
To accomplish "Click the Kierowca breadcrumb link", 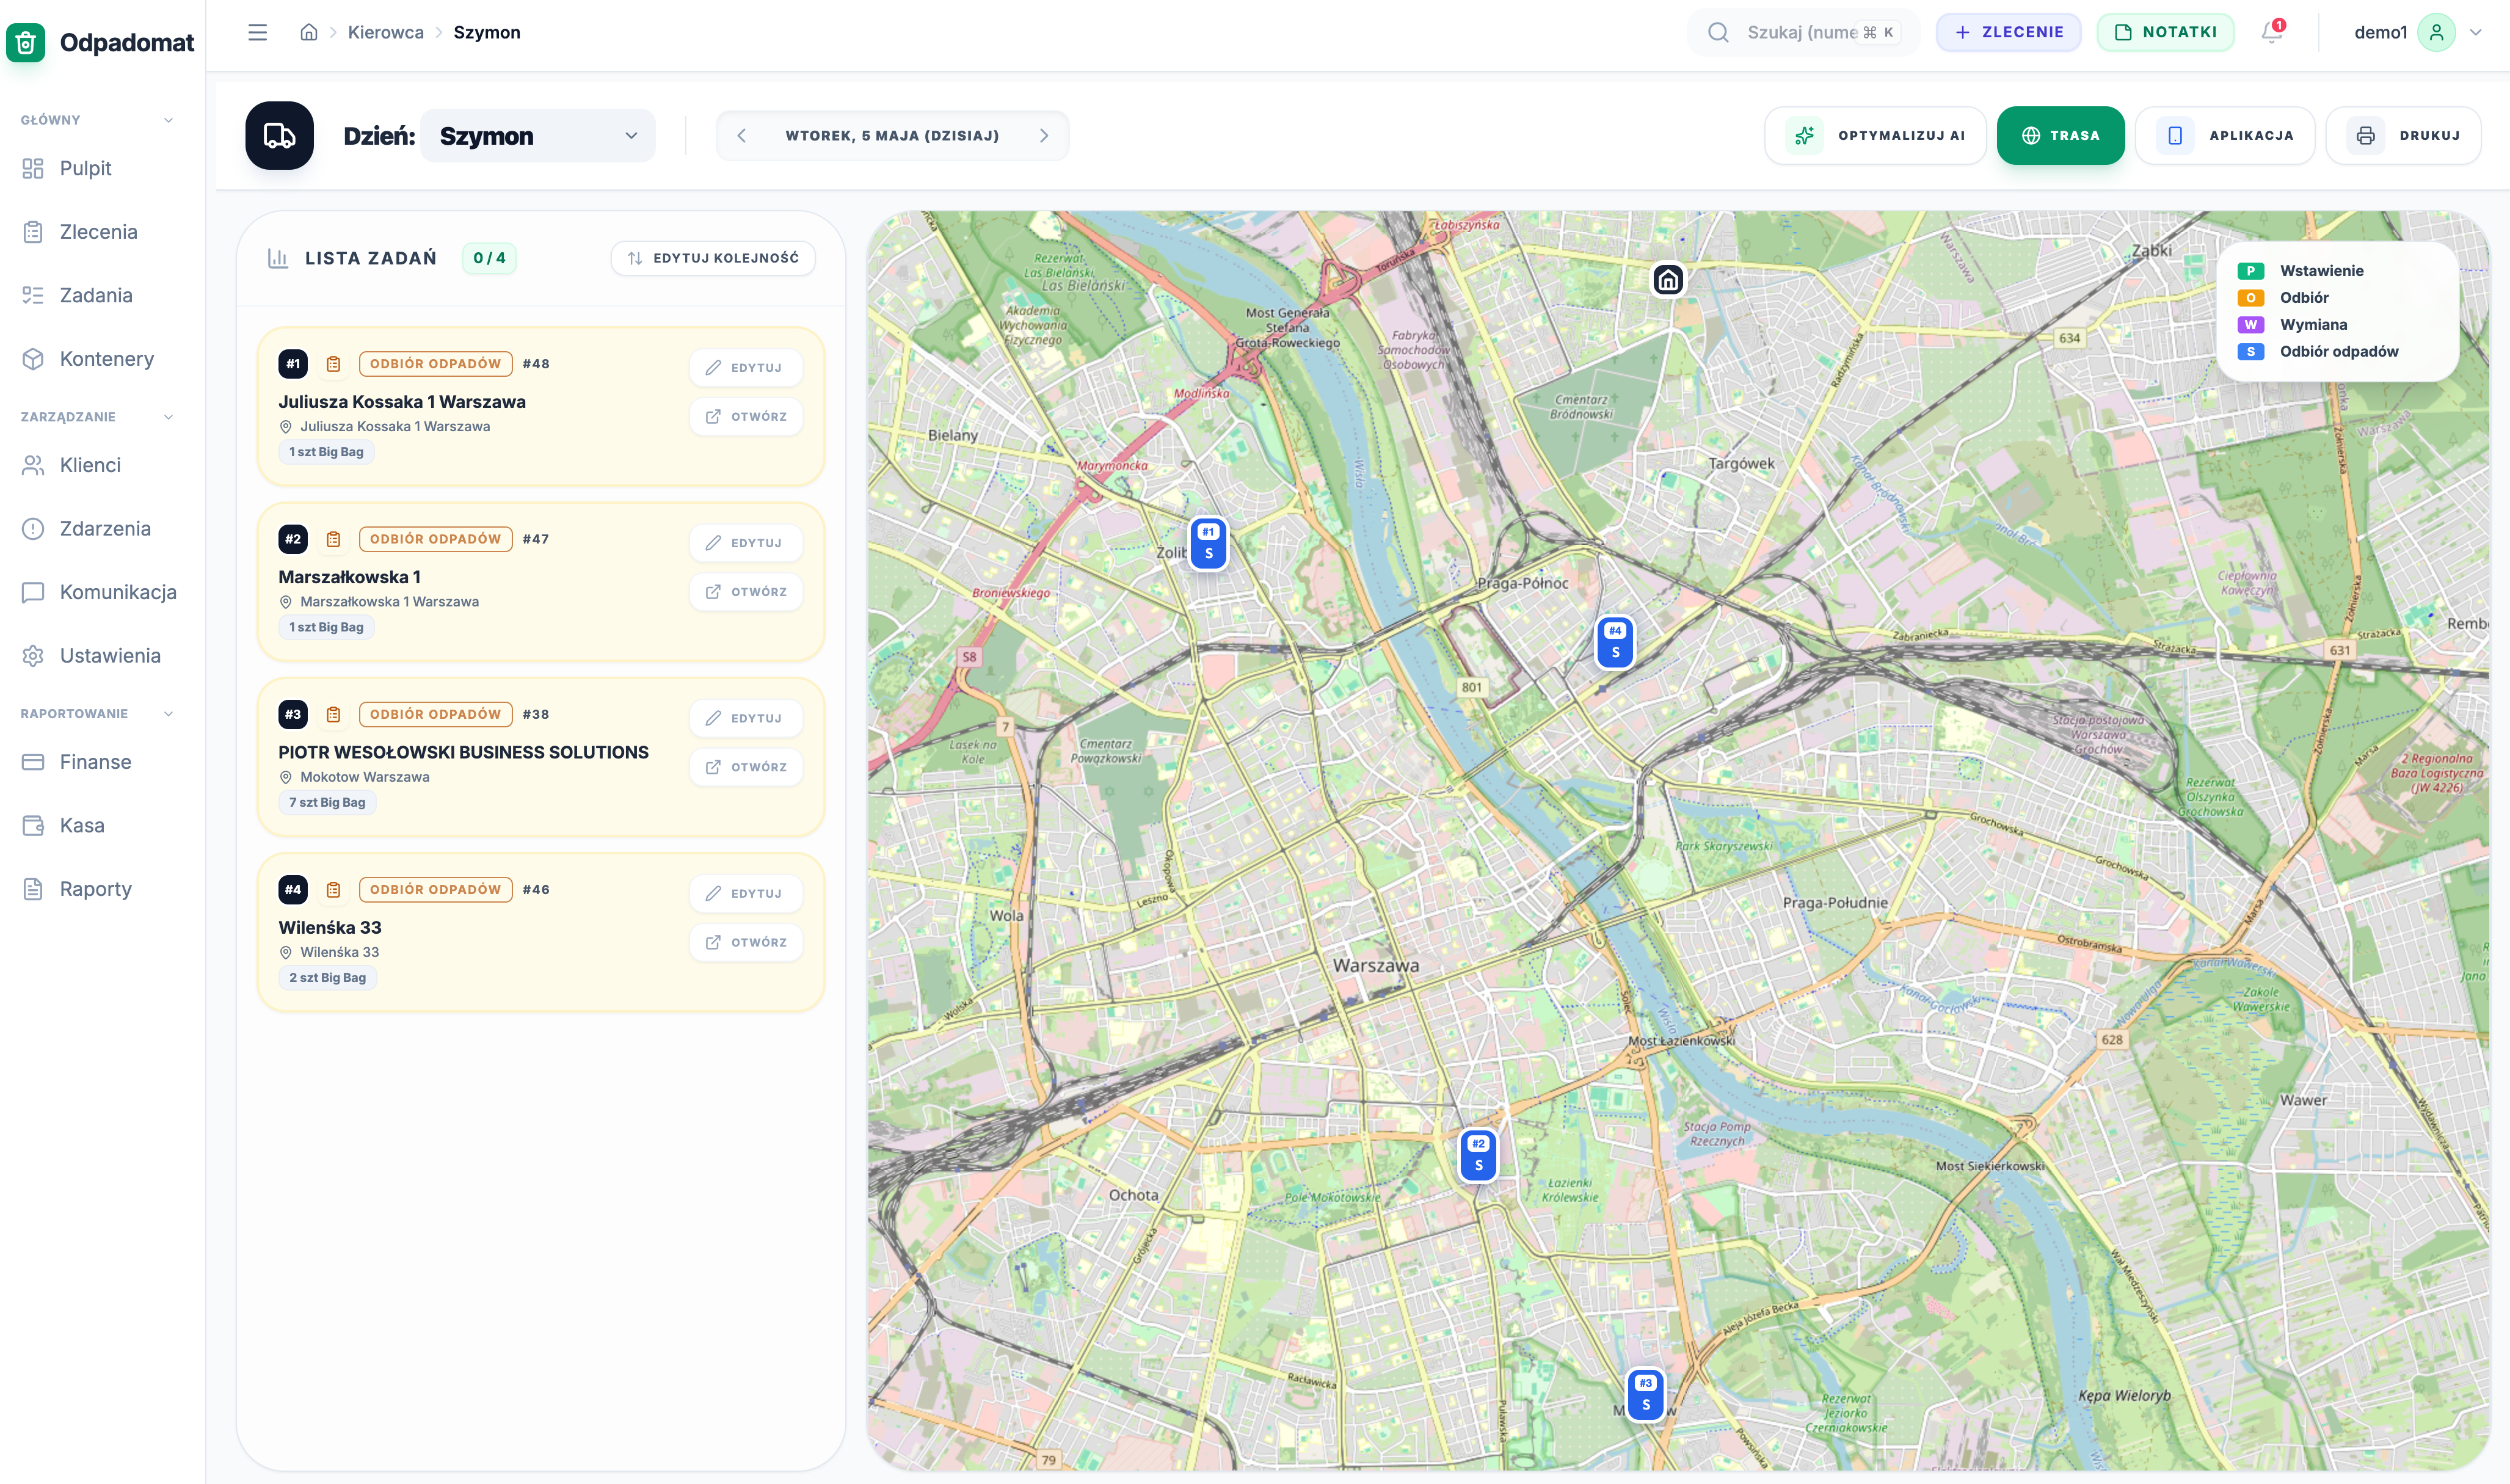I will pos(386,32).
